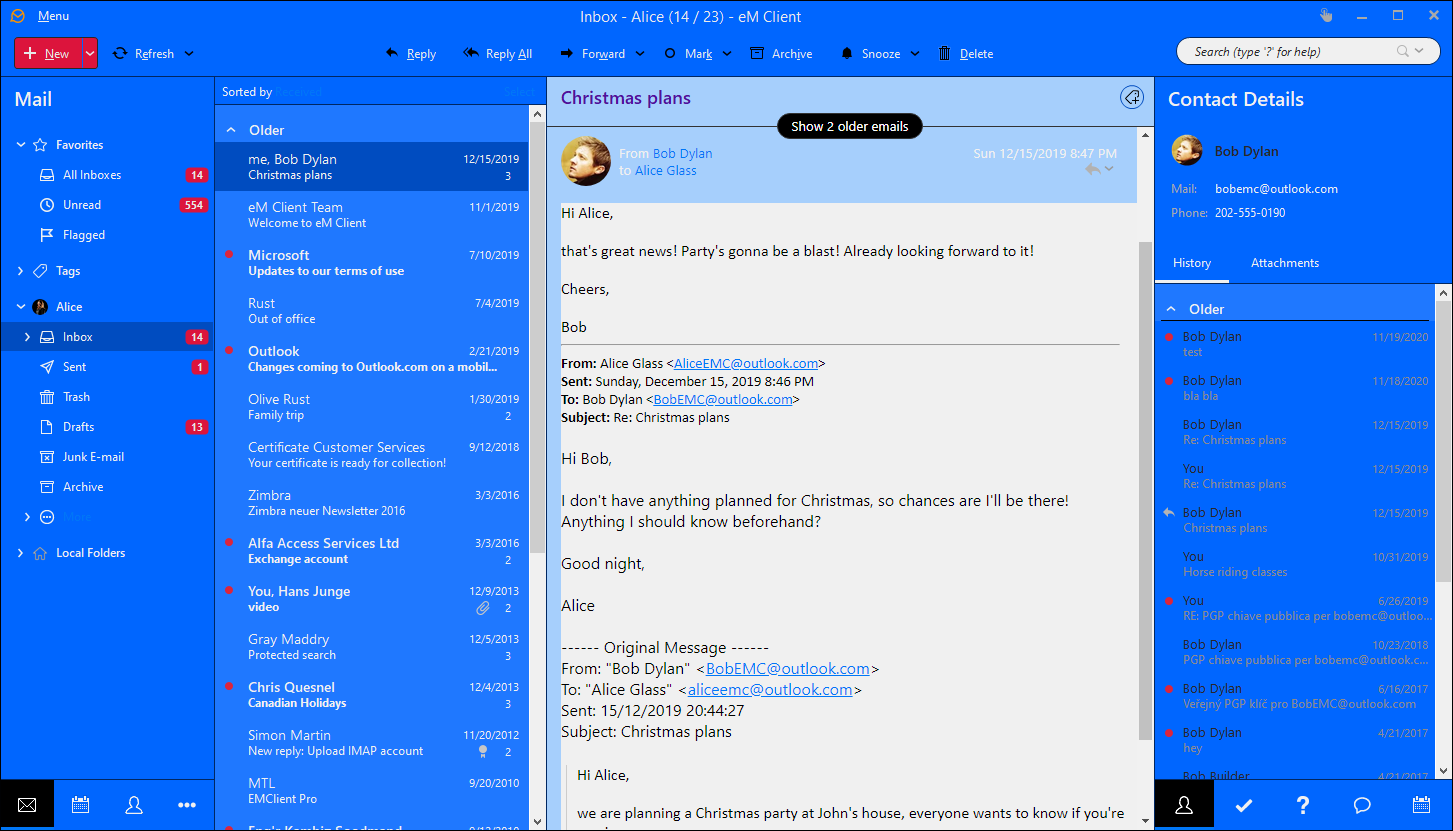Screen dimensions: 1453x831
Task: Open the more options ellipsis icon
Action: click(187, 805)
